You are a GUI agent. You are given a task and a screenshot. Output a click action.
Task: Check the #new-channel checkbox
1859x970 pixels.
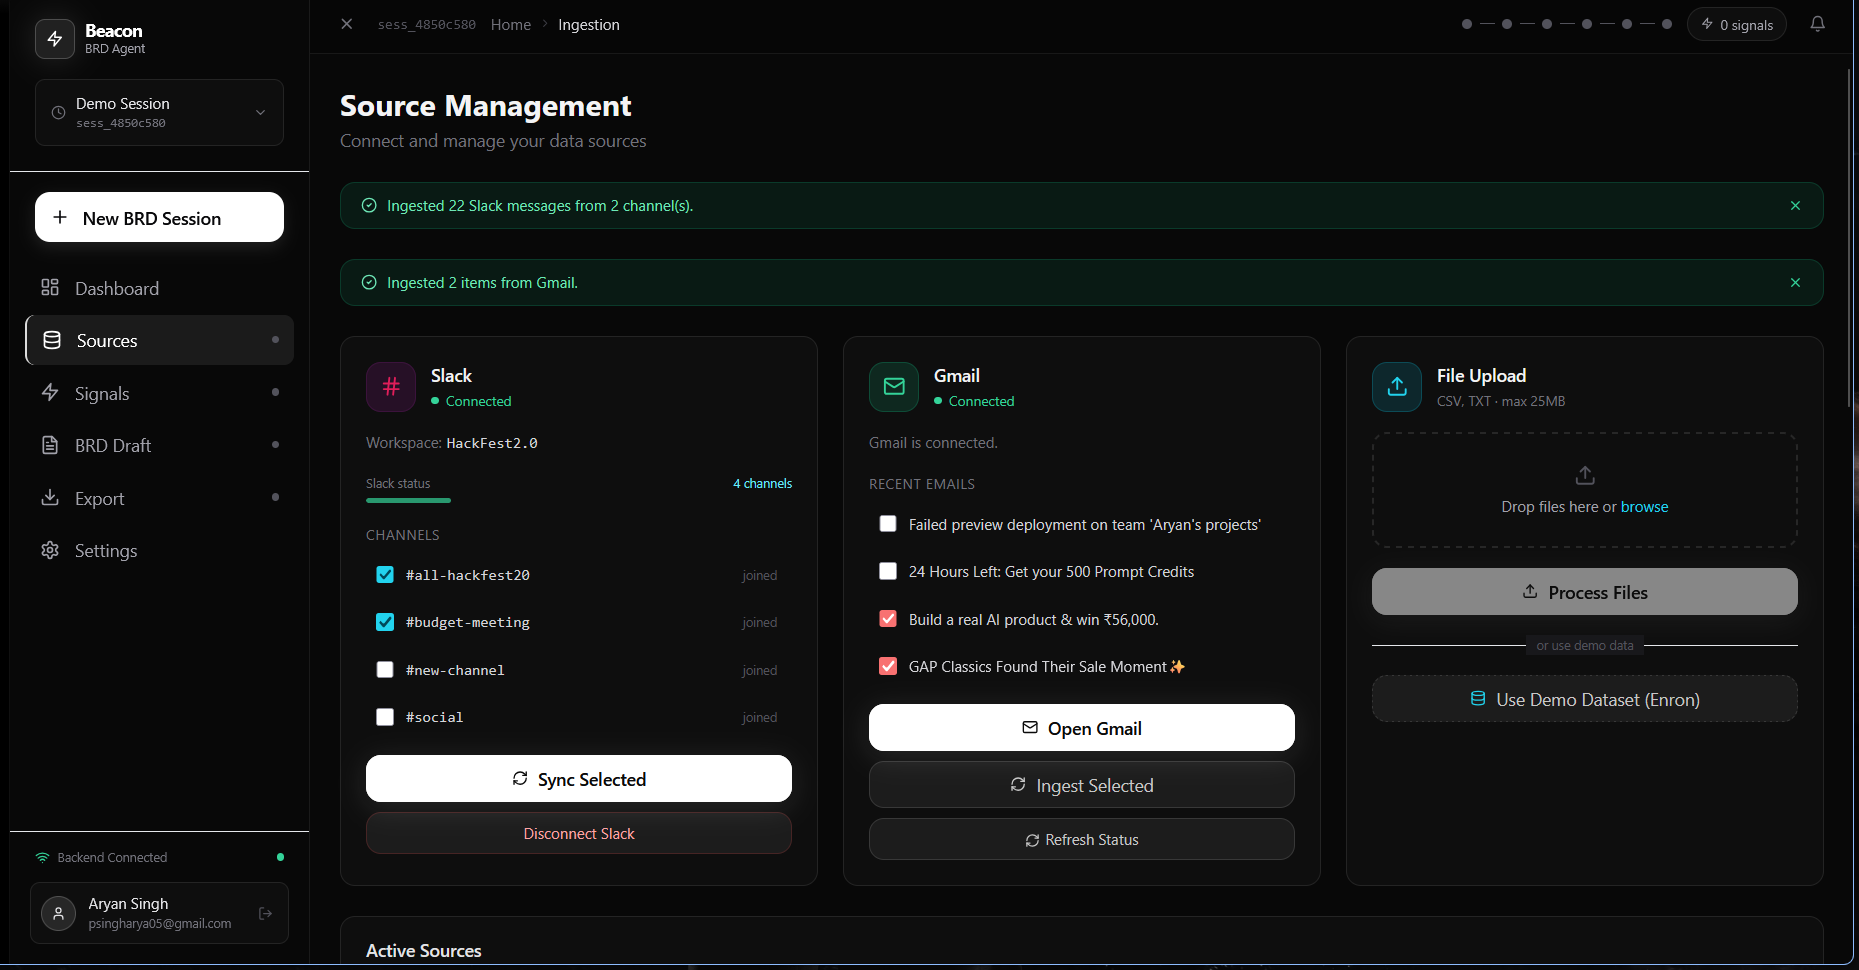385,670
